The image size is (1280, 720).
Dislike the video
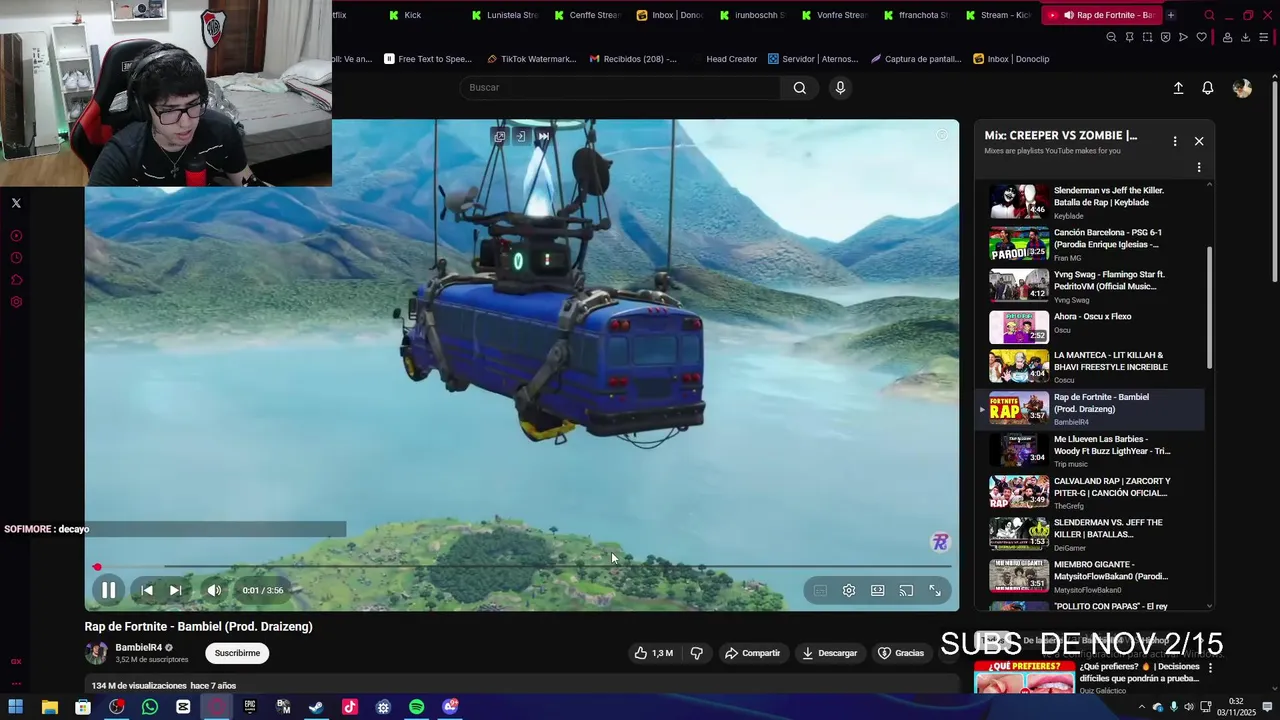coord(697,653)
